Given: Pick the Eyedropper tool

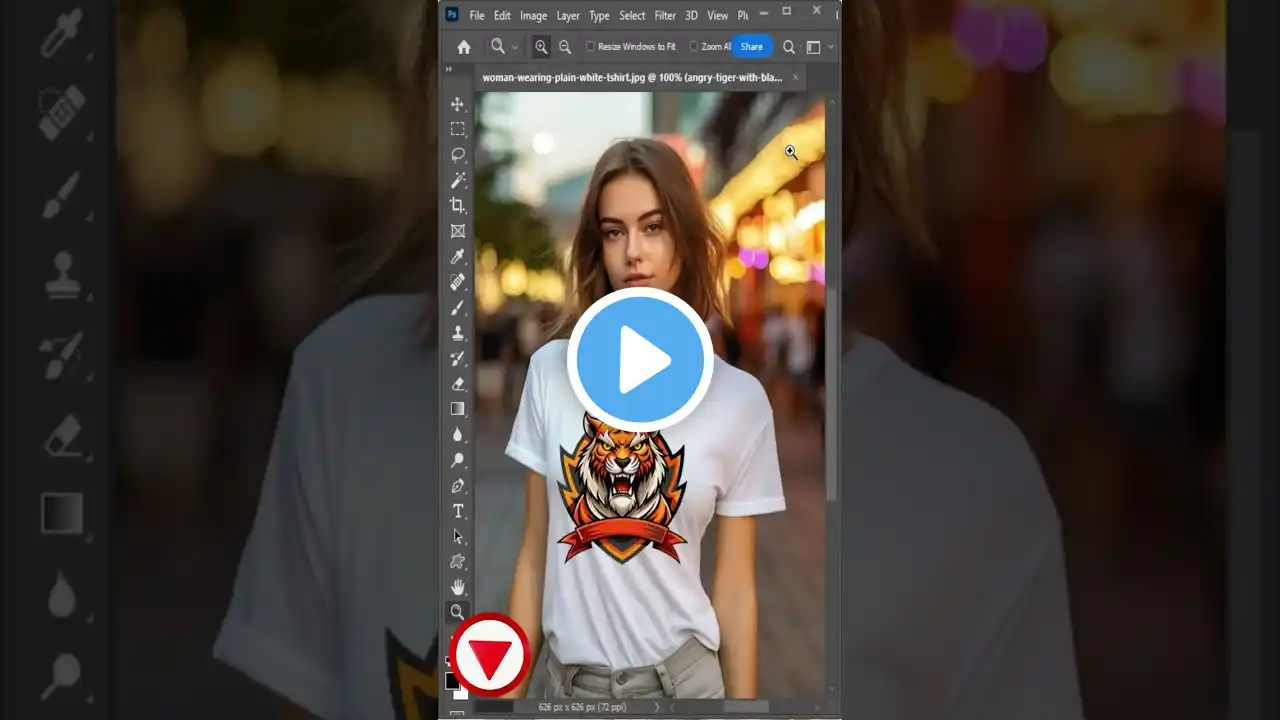Looking at the screenshot, I should [x=458, y=256].
